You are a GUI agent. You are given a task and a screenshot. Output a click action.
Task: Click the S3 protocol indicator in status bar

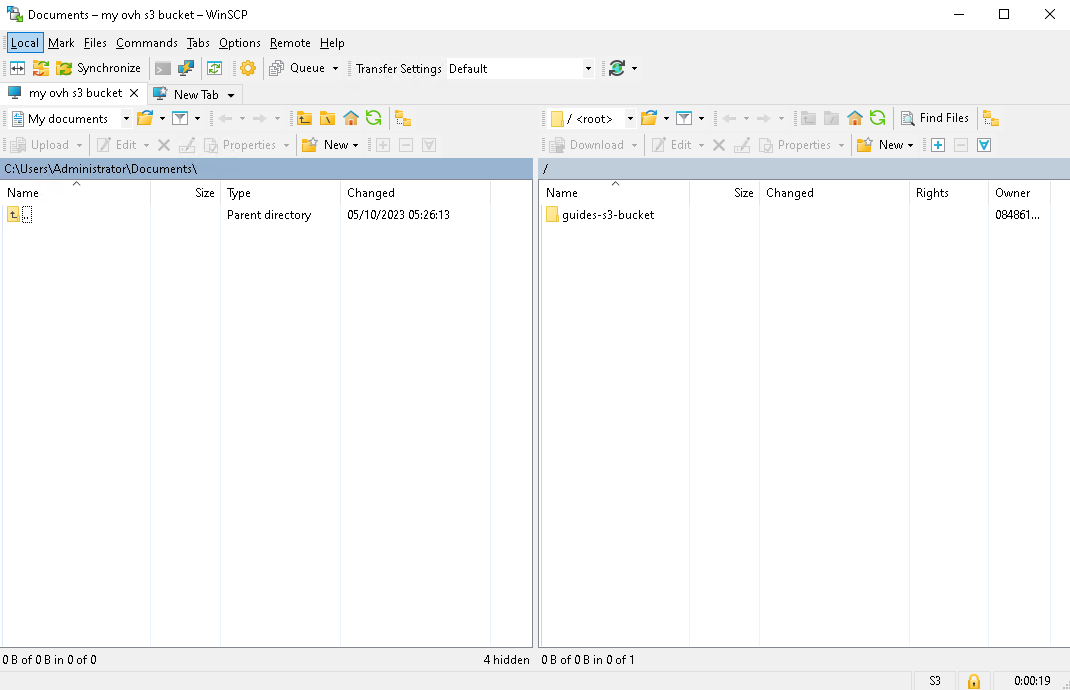tap(933, 680)
